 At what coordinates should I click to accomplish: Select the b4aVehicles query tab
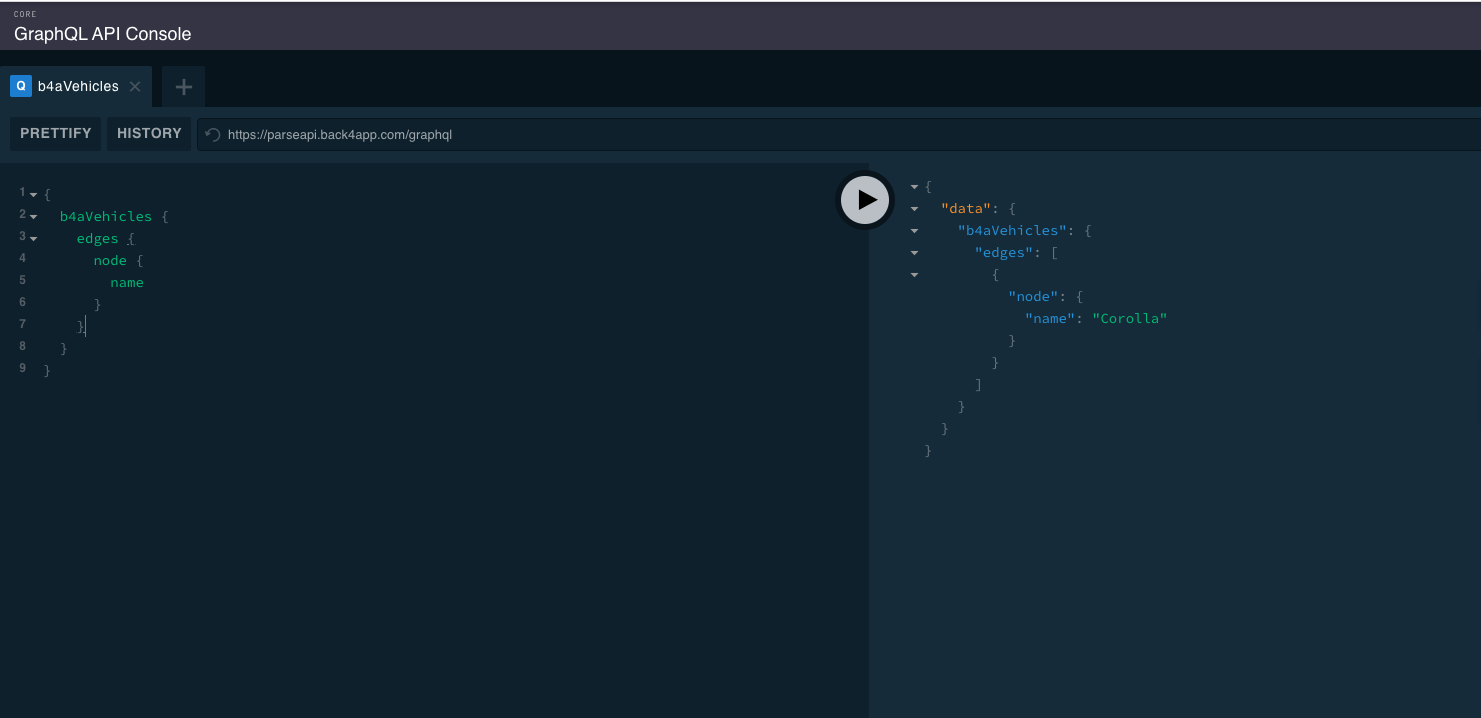(78, 86)
